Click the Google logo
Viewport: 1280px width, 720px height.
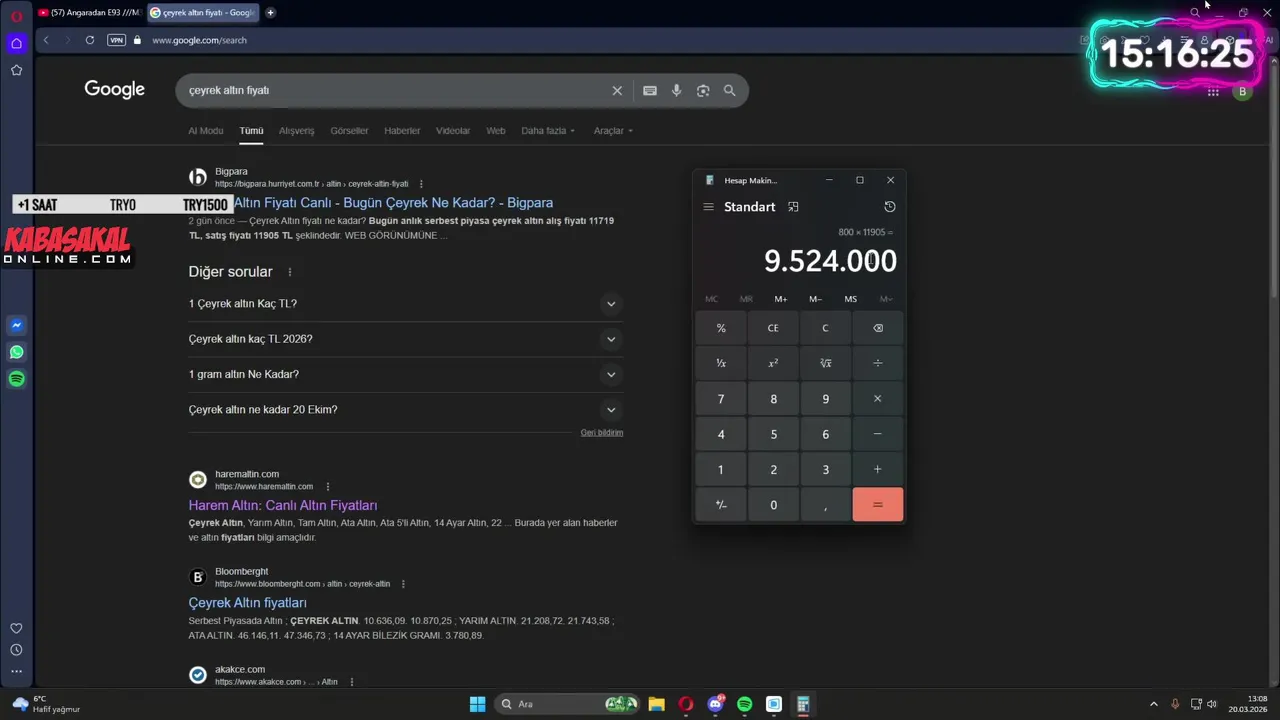[115, 90]
